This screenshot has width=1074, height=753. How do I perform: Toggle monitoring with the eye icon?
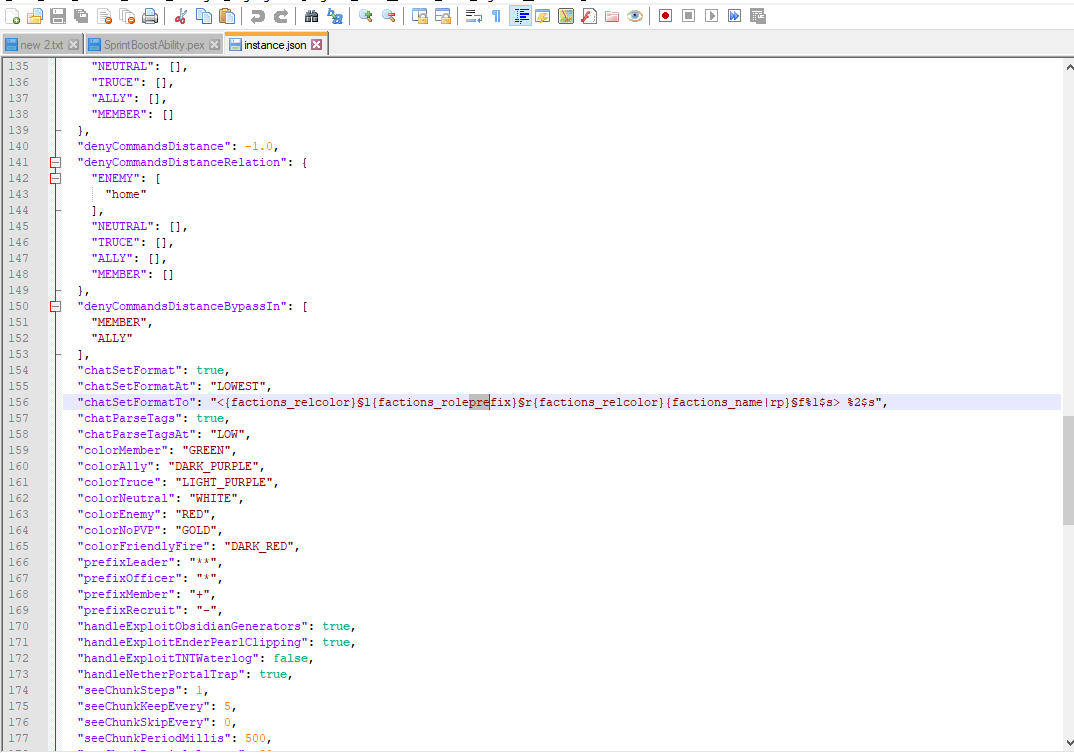(635, 16)
